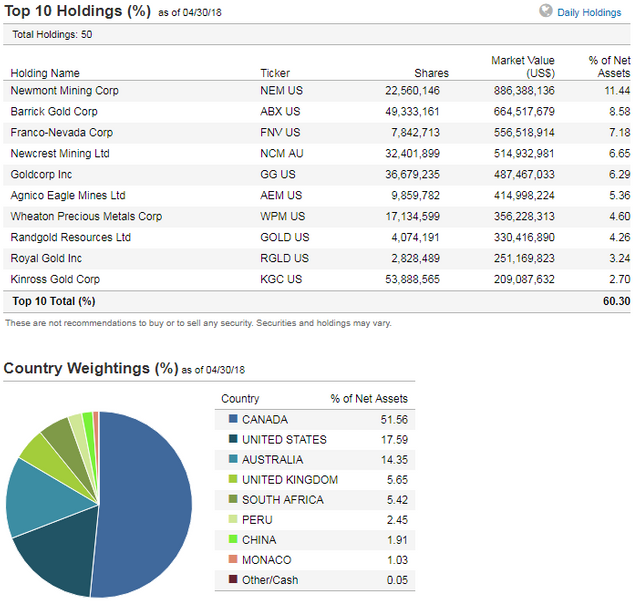Click the PERU legend label
The height and width of the screenshot is (609, 640).
[x=257, y=519]
